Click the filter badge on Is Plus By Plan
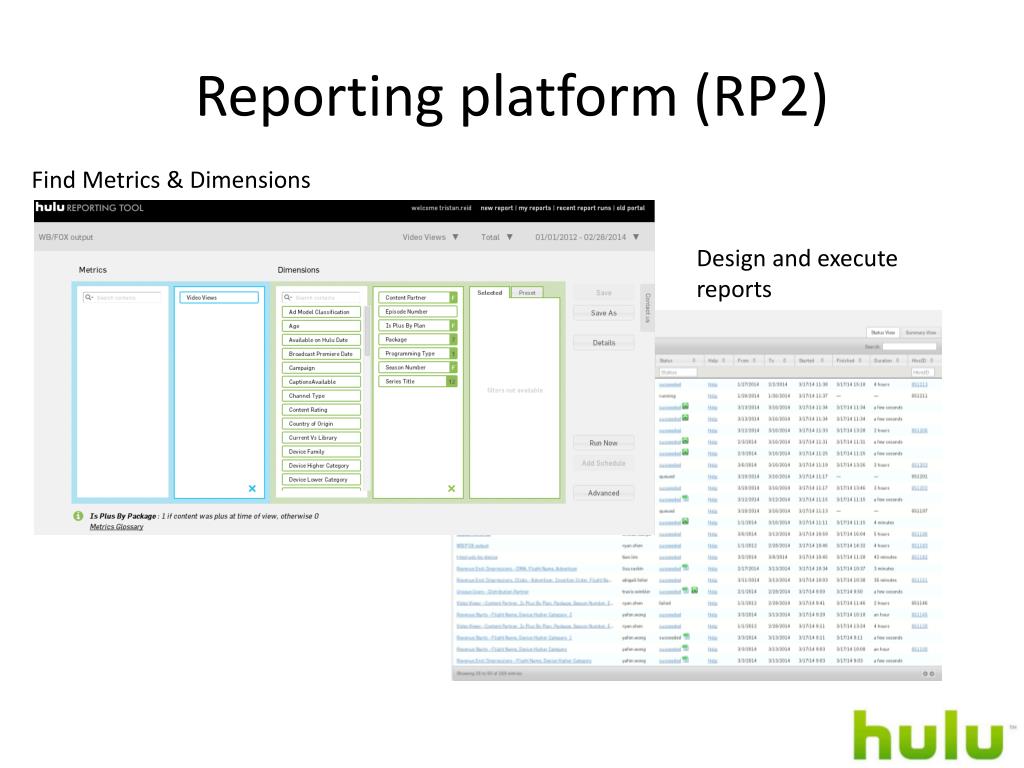 [453, 325]
